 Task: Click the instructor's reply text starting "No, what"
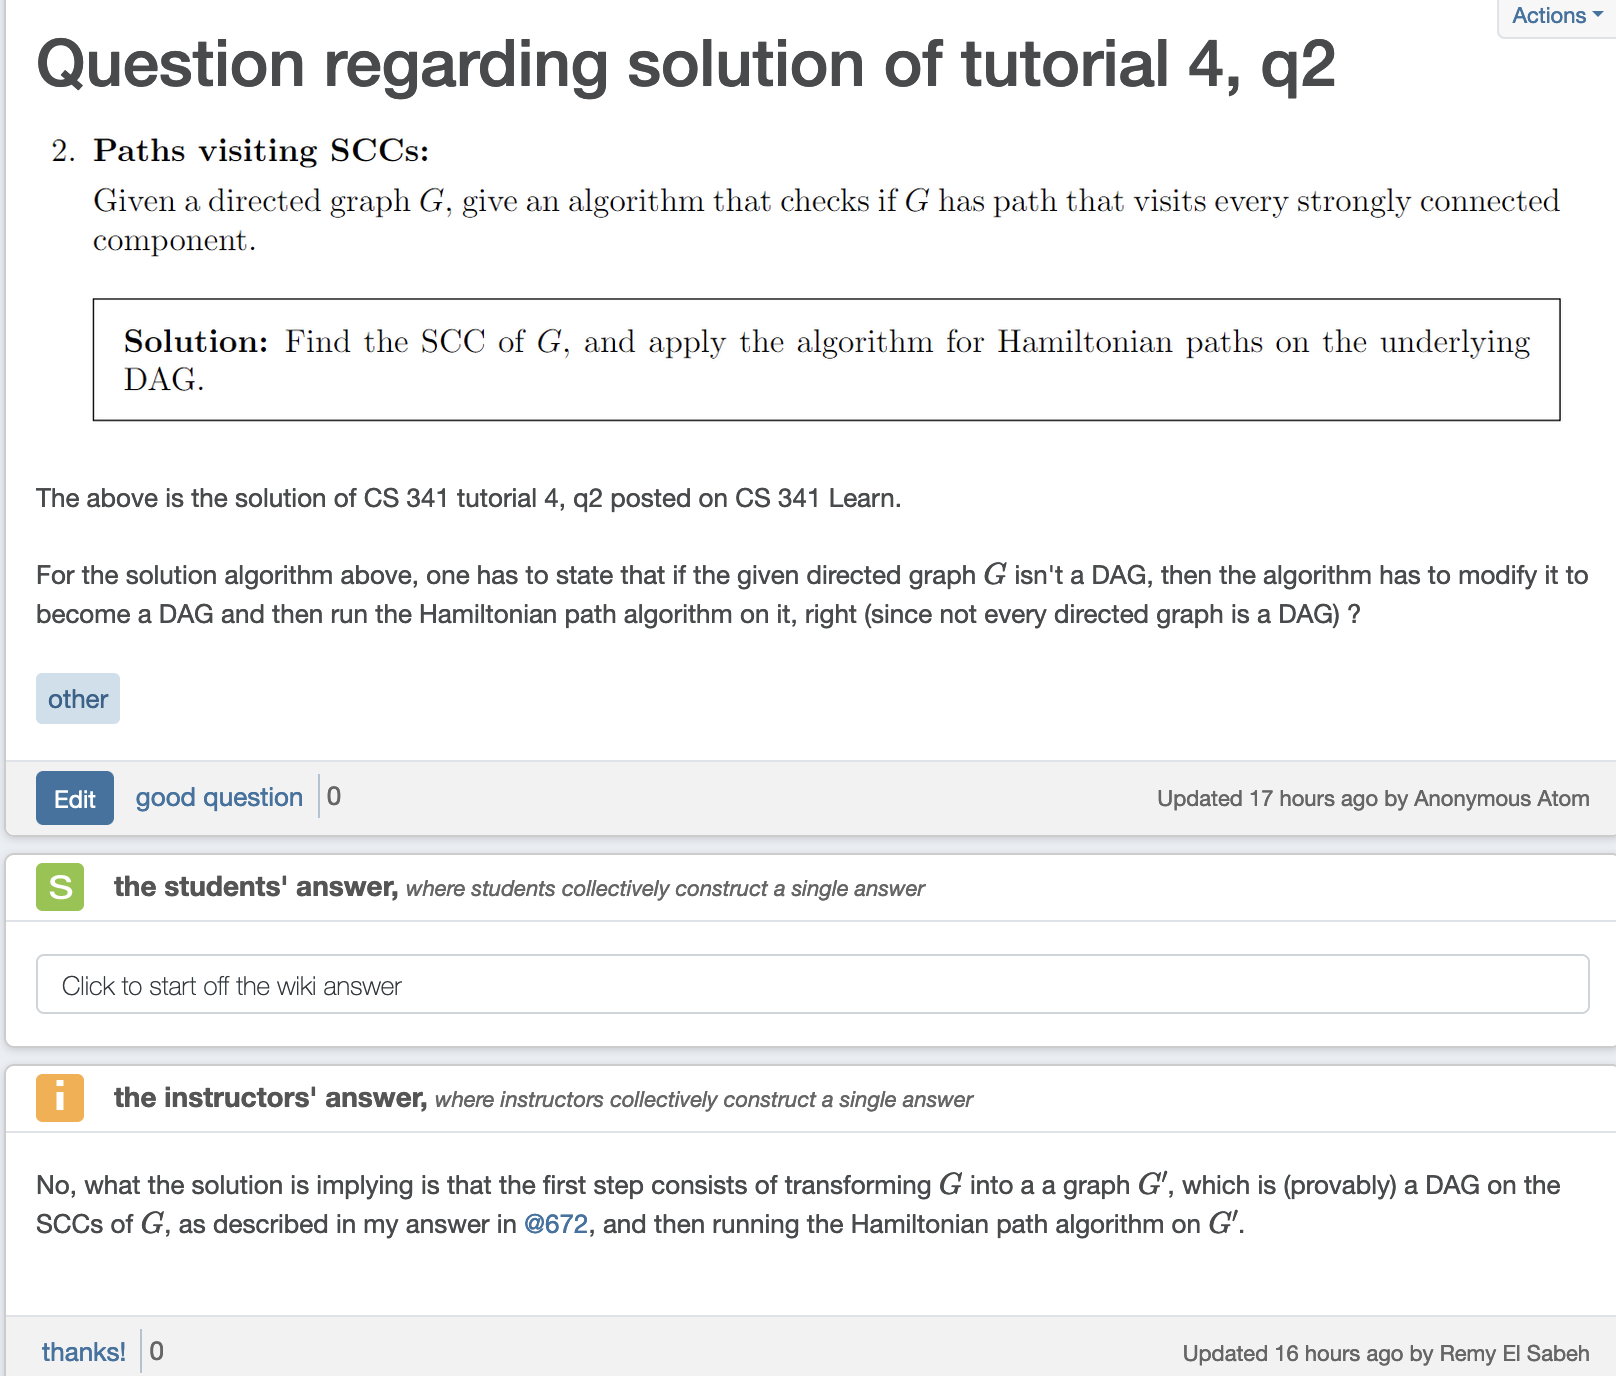pyautogui.click(x=798, y=1204)
